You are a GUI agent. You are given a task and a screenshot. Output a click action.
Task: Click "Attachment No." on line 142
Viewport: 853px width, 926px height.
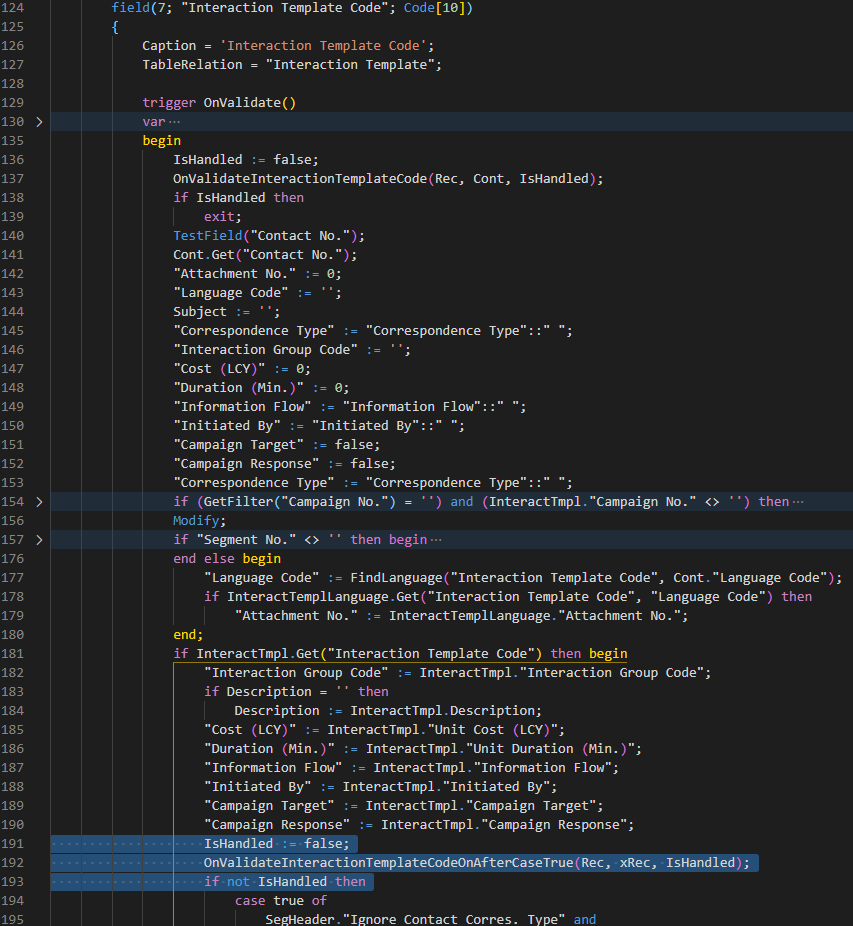(235, 274)
